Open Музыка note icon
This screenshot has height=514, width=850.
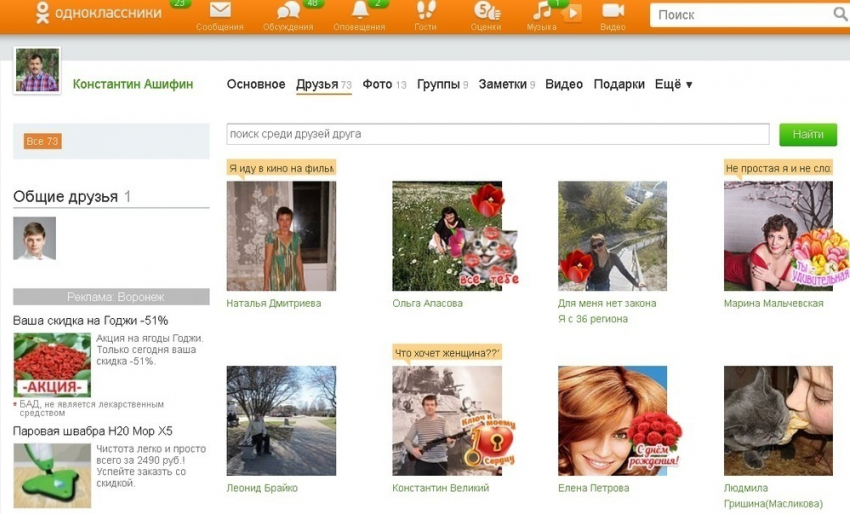click(x=541, y=10)
